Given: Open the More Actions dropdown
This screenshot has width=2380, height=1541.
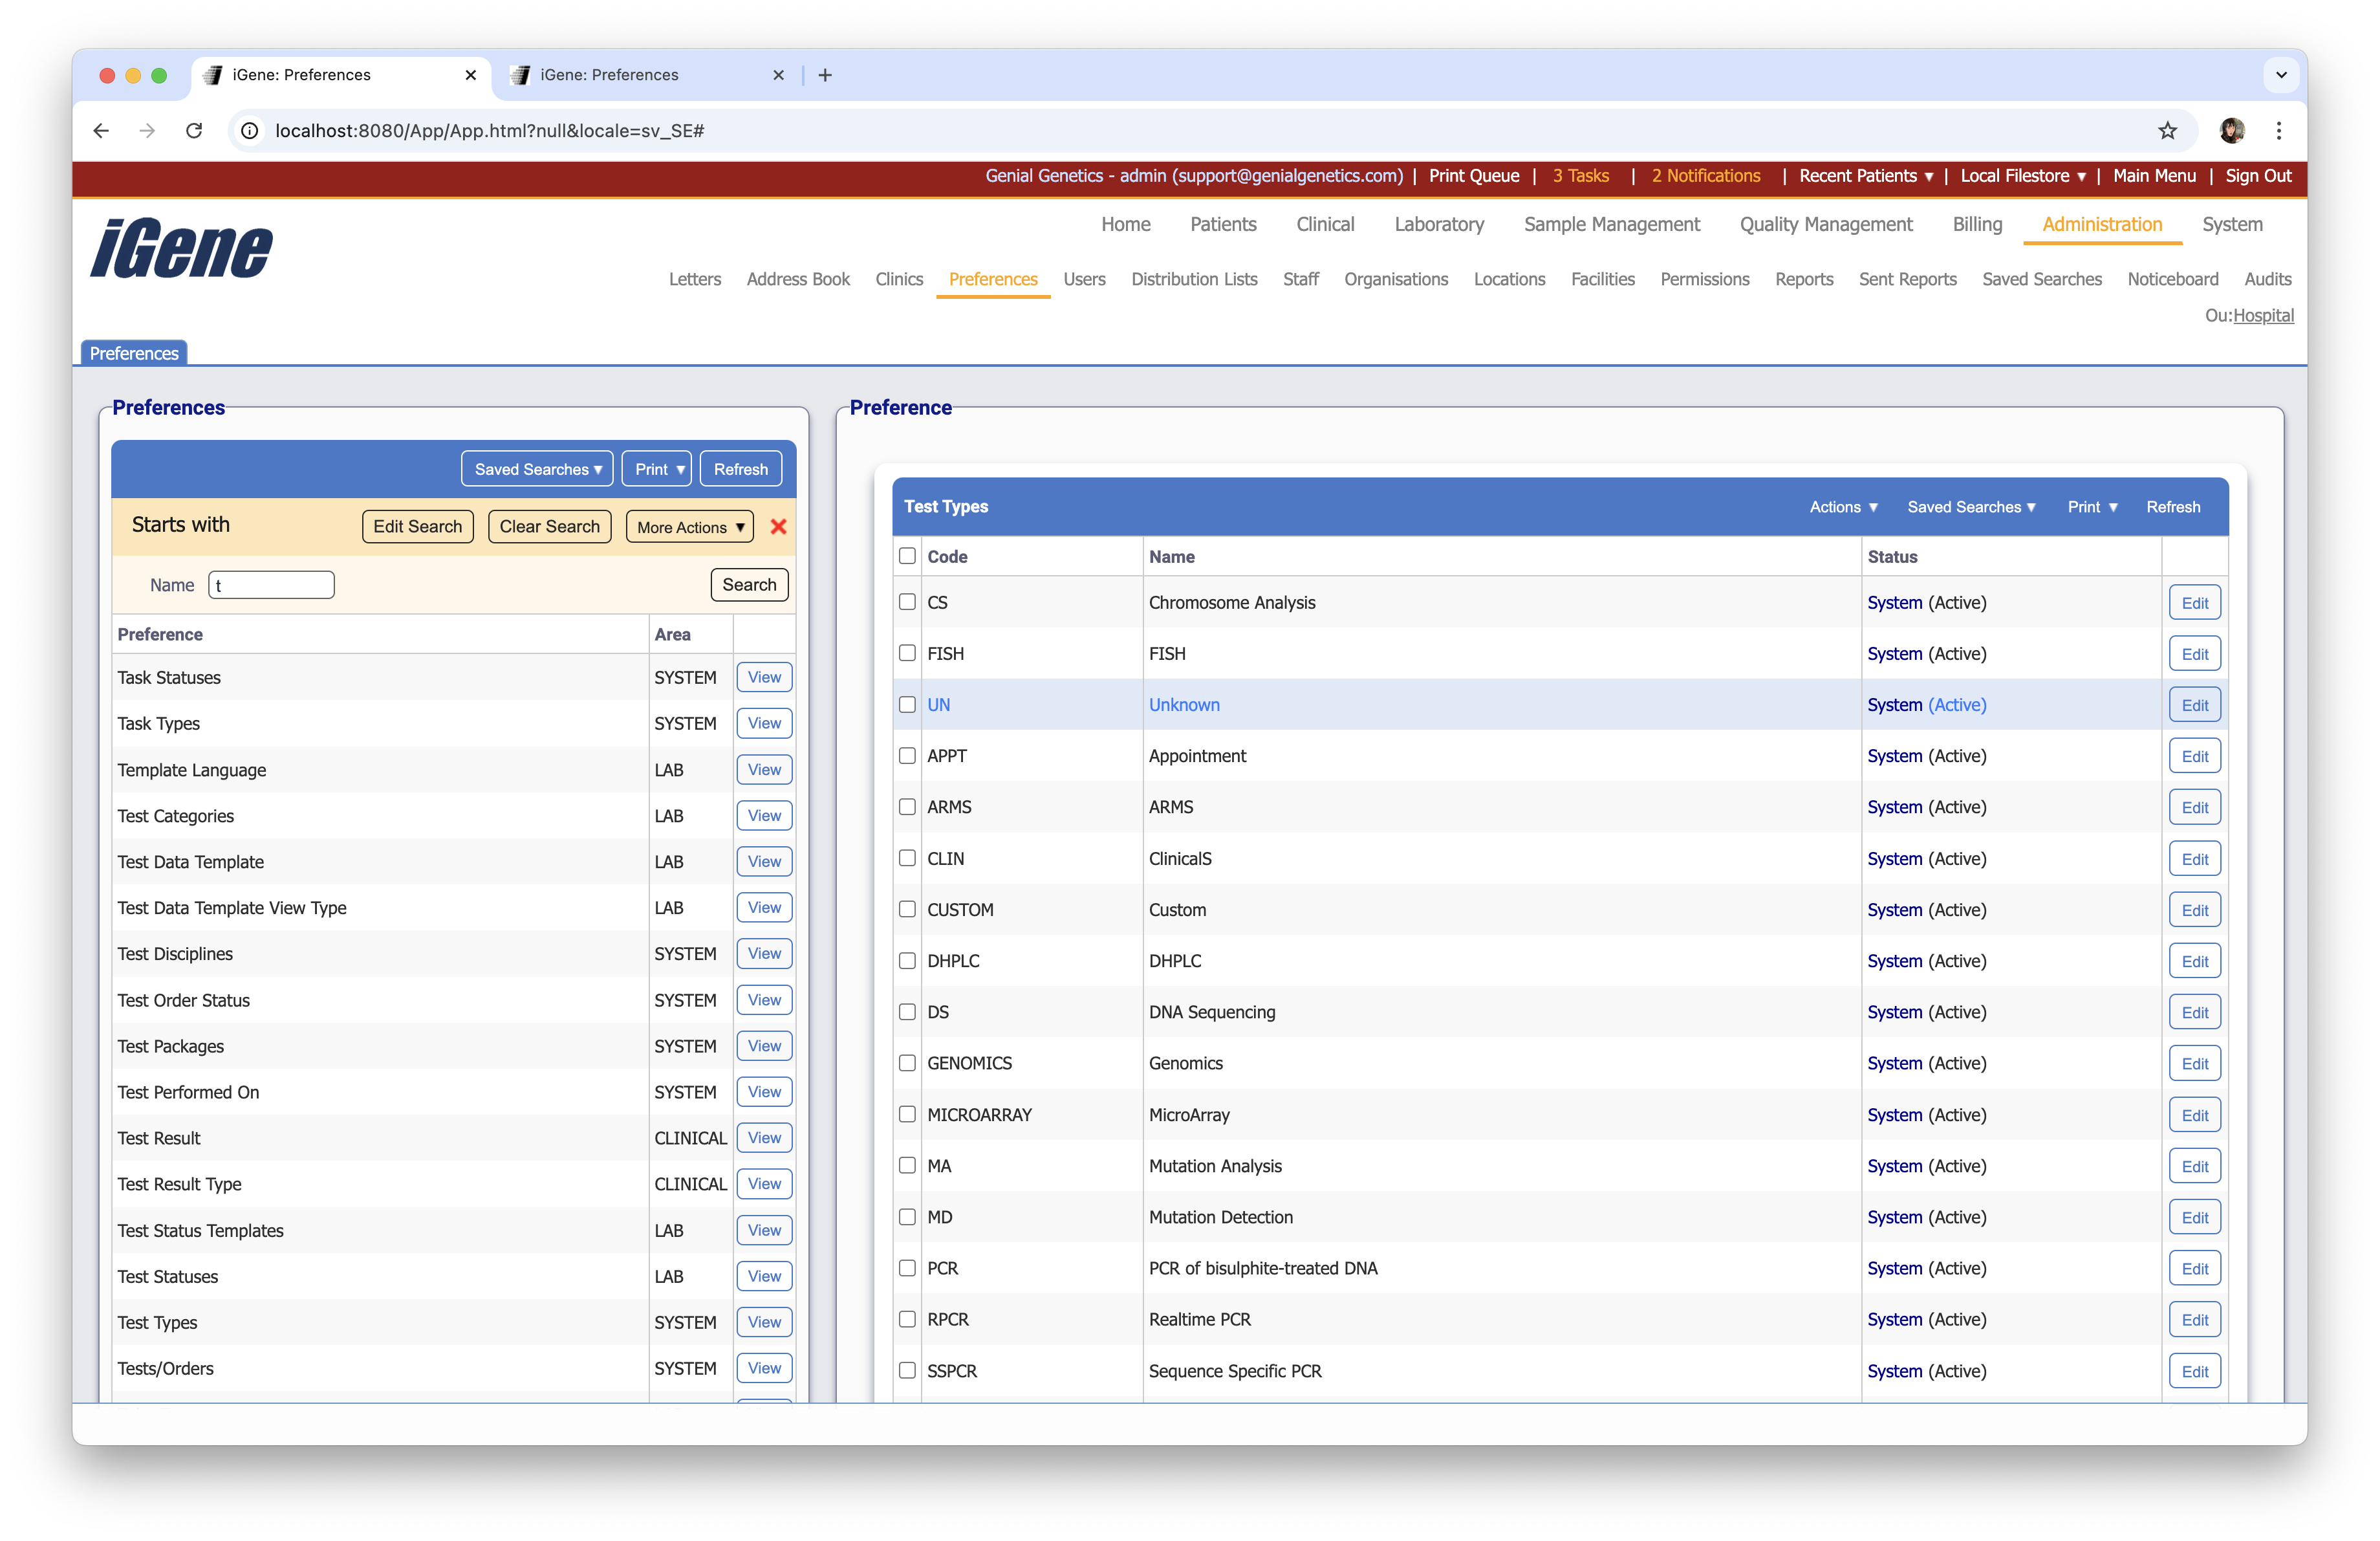Looking at the screenshot, I should (x=690, y=527).
